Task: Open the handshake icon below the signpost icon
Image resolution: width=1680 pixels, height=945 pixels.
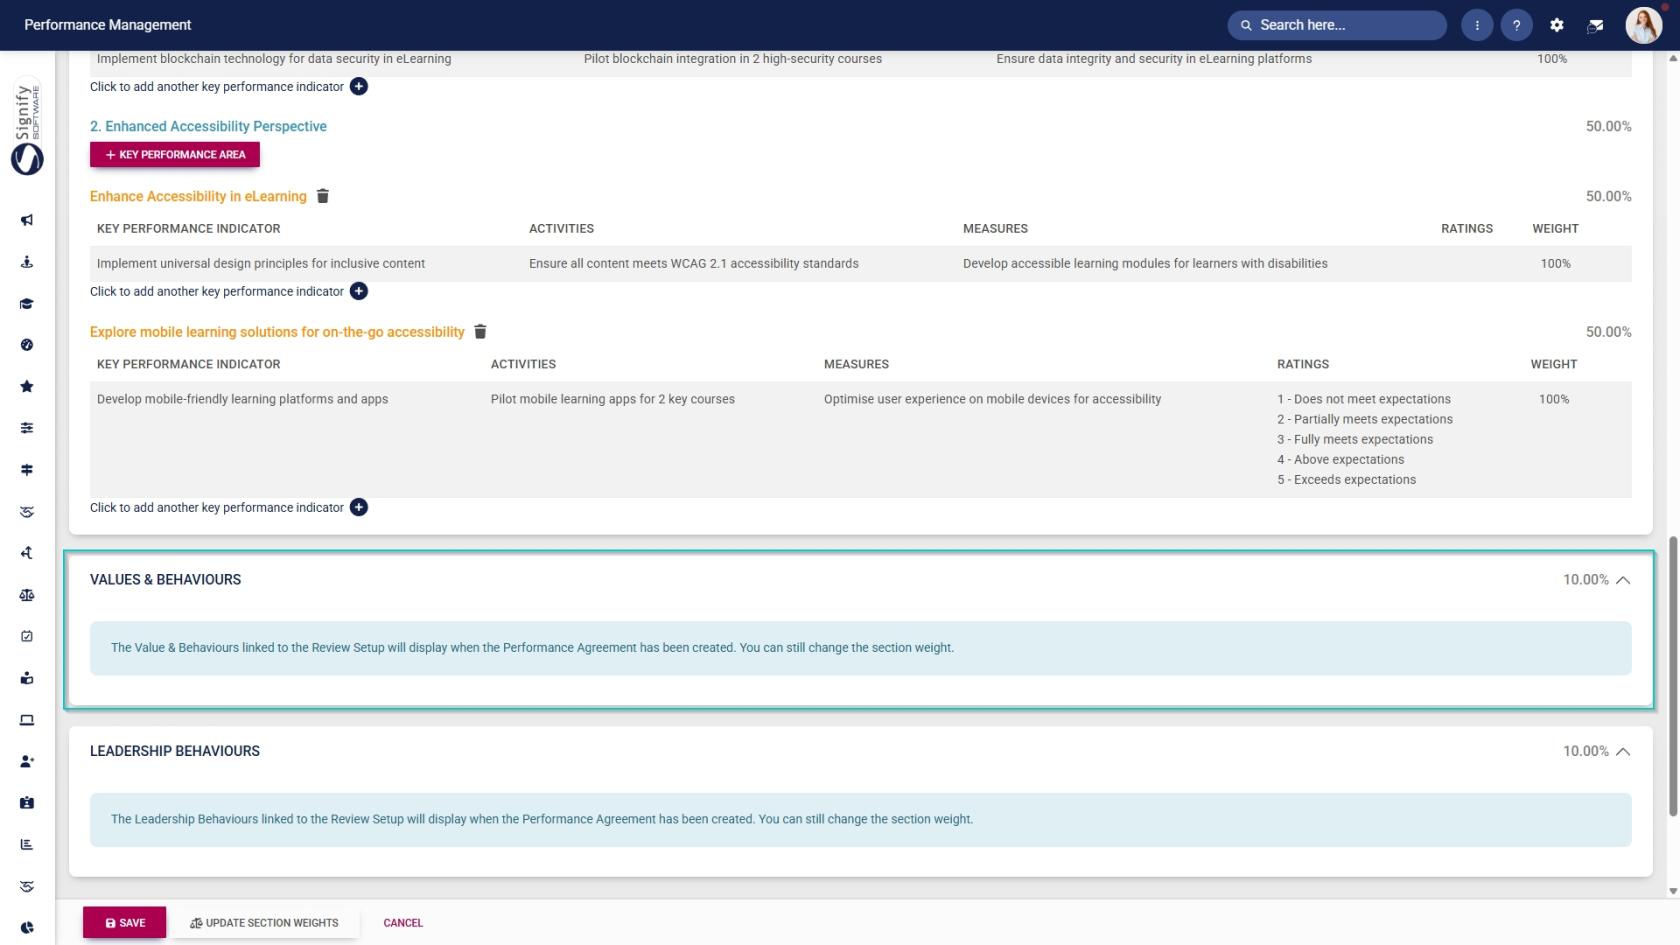Action: pyautogui.click(x=27, y=512)
